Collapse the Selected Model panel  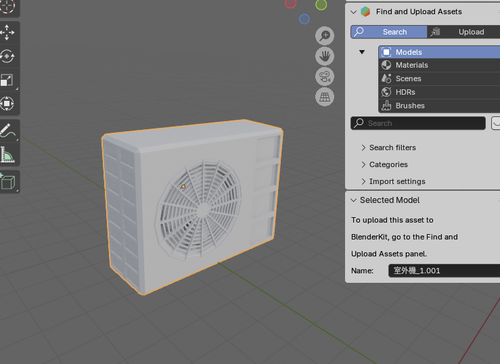354,200
